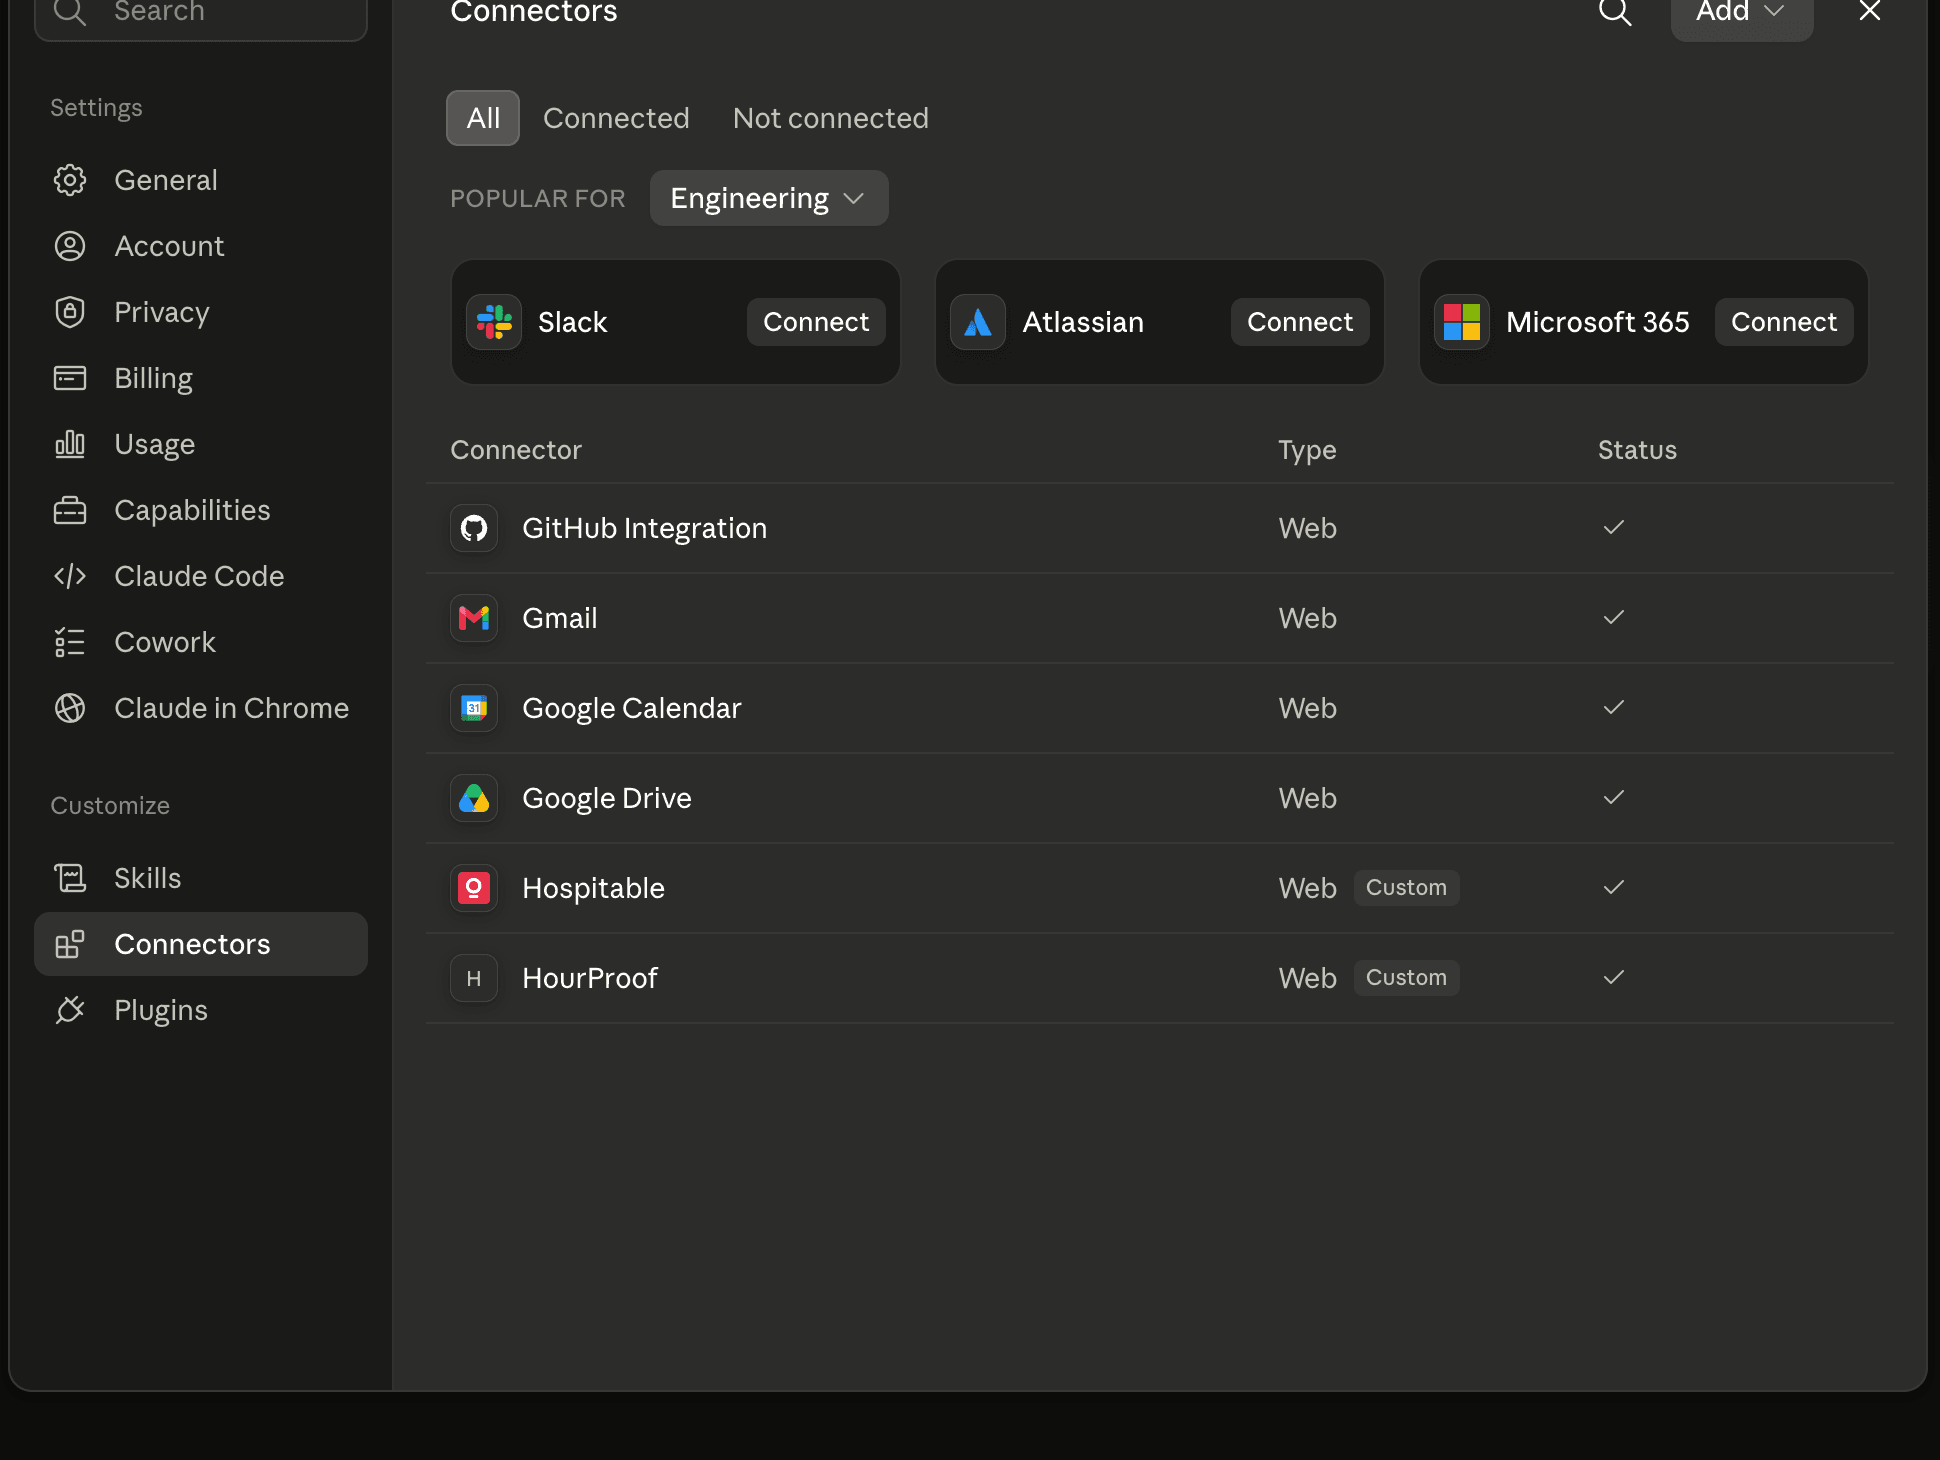Click the Gmail status checkmark
Screen dimensions: 1940x1460
(x=1614, y=617)
